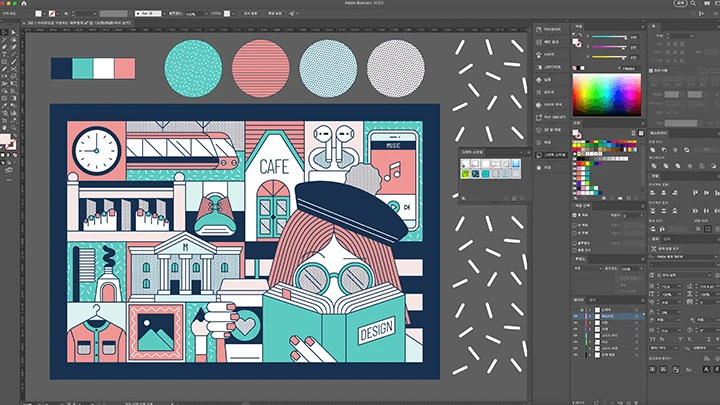
Task: Enable the Blending Mode checkbox in Magic Wand panel
Action: (x=574, y=250)
